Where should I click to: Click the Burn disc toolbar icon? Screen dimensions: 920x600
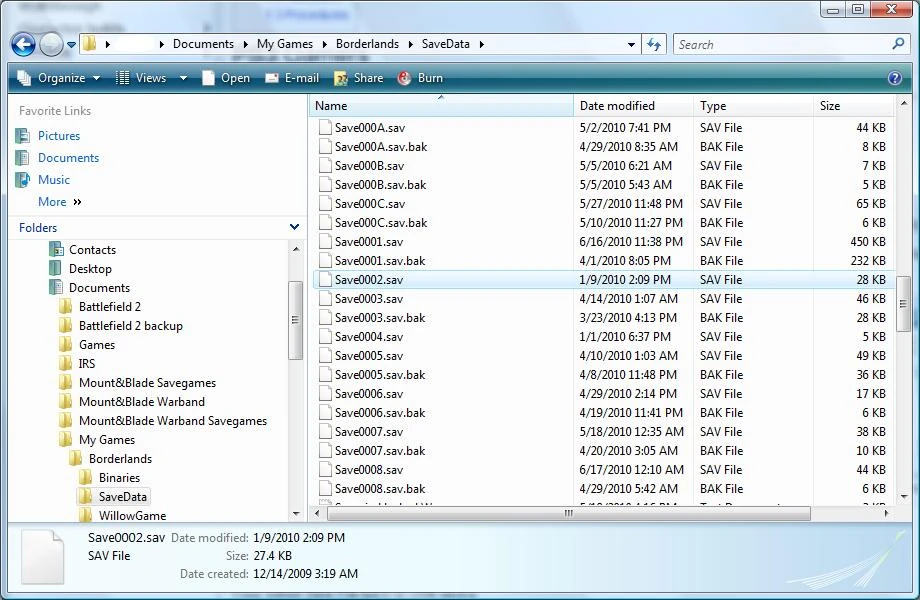coord(405,78)
